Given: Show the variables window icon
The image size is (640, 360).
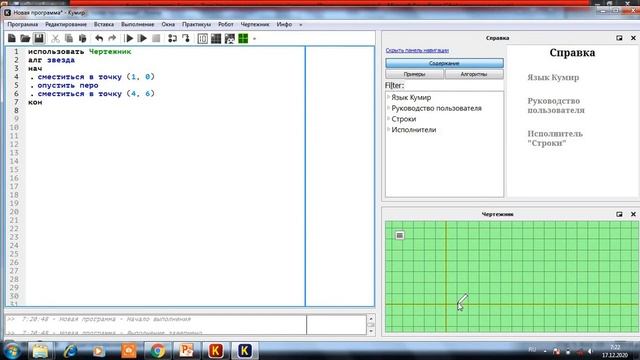Looking at the screenshot, I should [202, 39].
